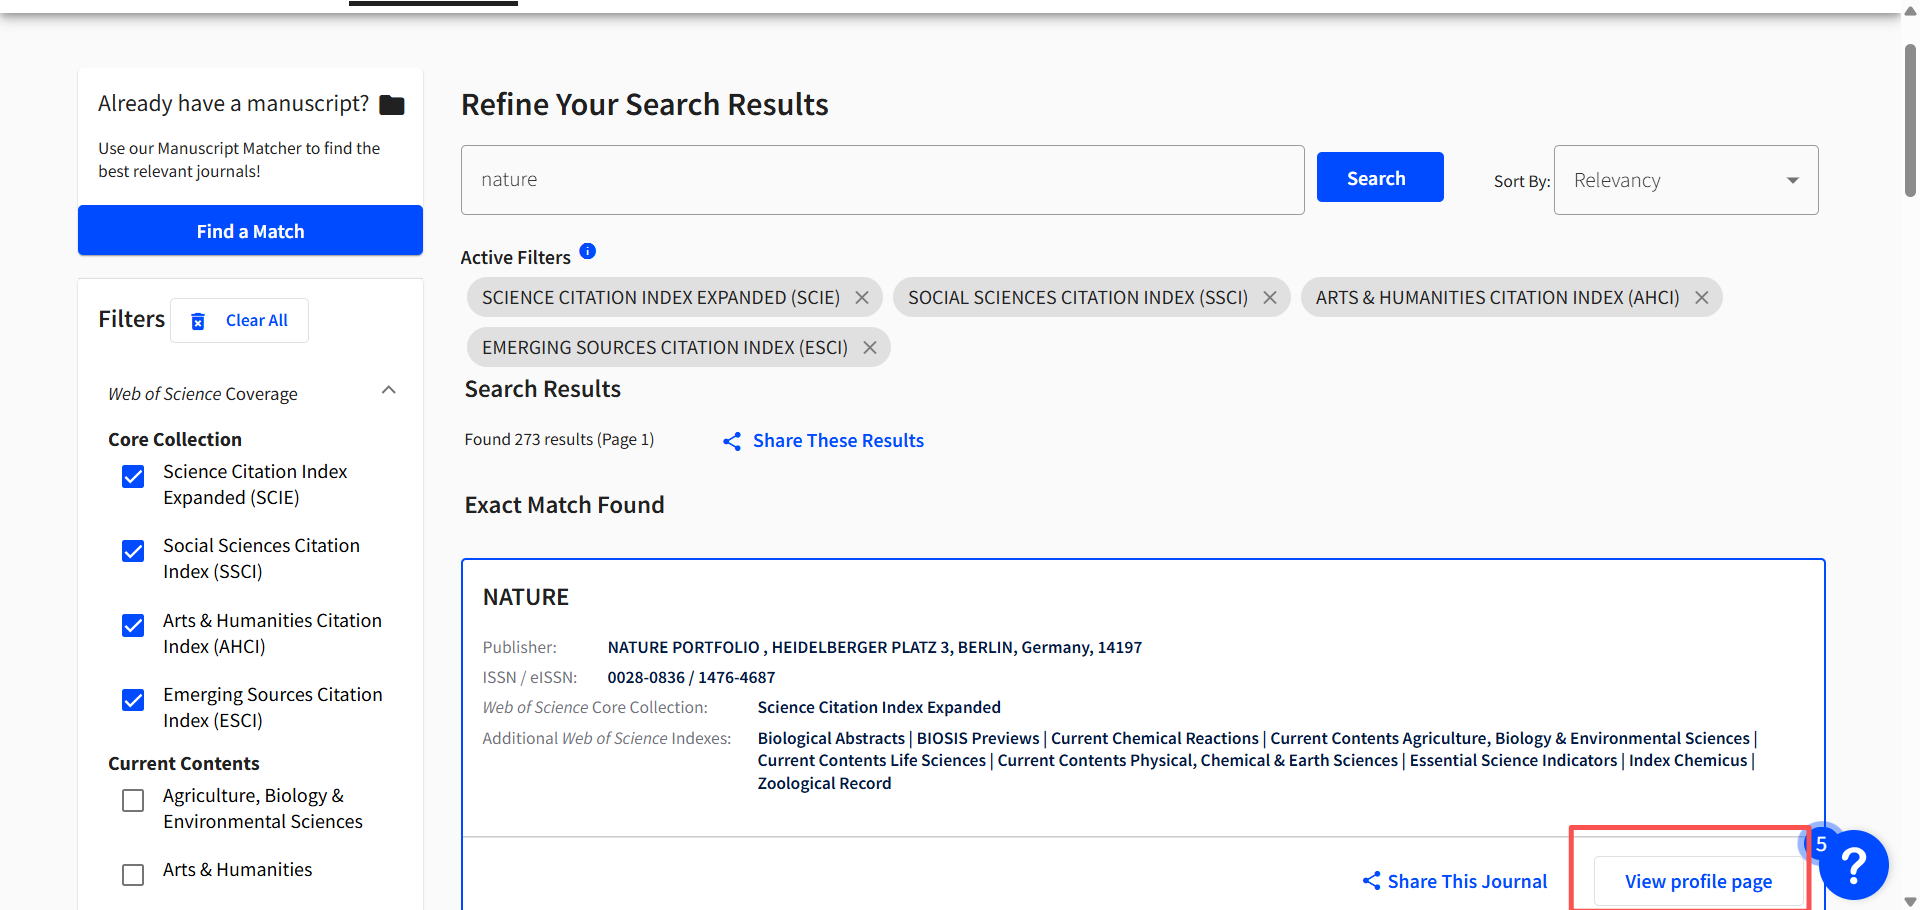Click the 'Found 273 results (Page 1)' text

coord(559,439)
